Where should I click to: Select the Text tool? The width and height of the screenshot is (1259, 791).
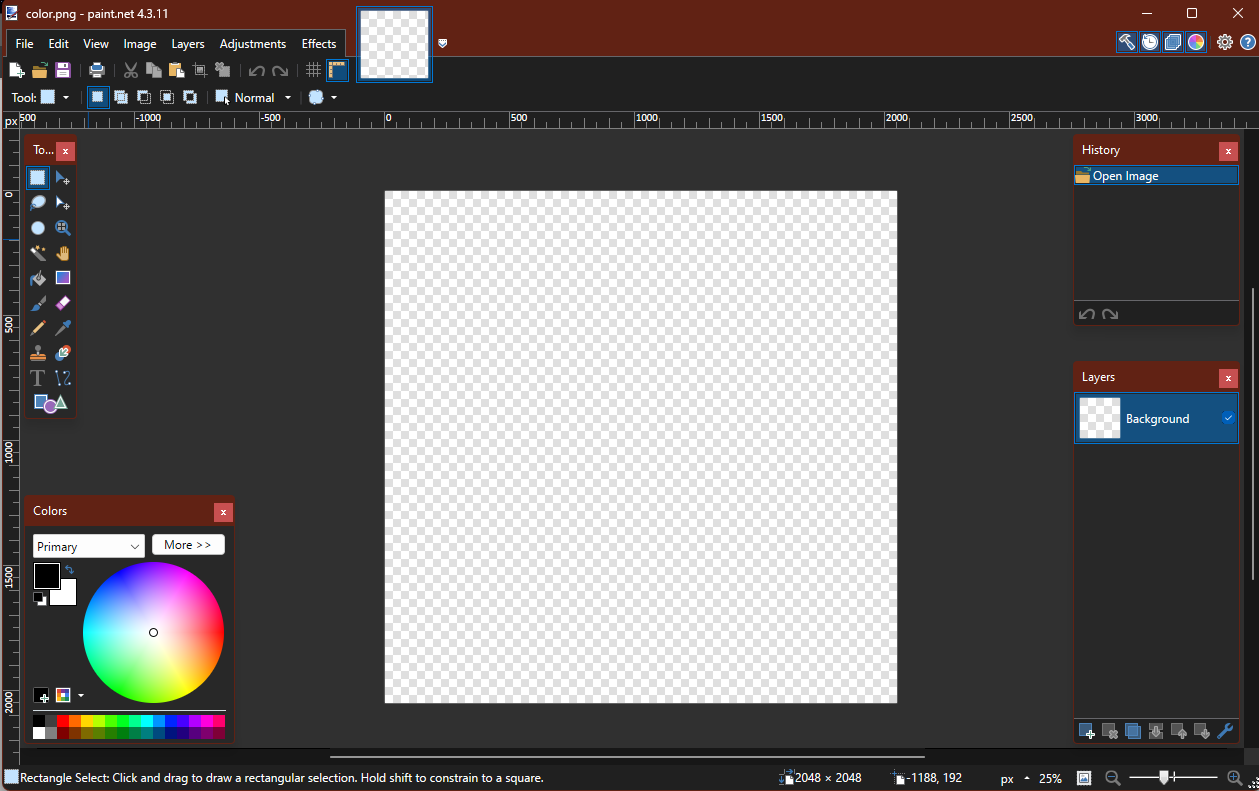(x=38, y=378)
